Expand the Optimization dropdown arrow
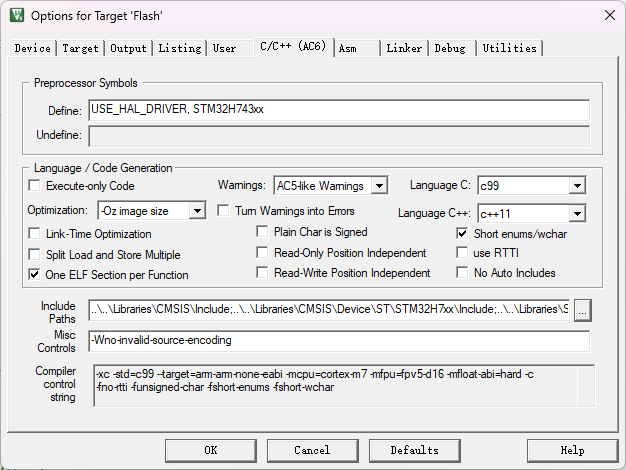Viewport: 626px width, 470px height. tap(197, 210)
